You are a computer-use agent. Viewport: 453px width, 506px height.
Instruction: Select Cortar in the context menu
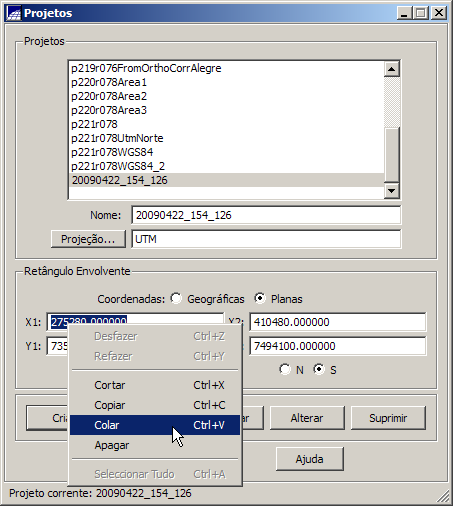click(155, 385)
